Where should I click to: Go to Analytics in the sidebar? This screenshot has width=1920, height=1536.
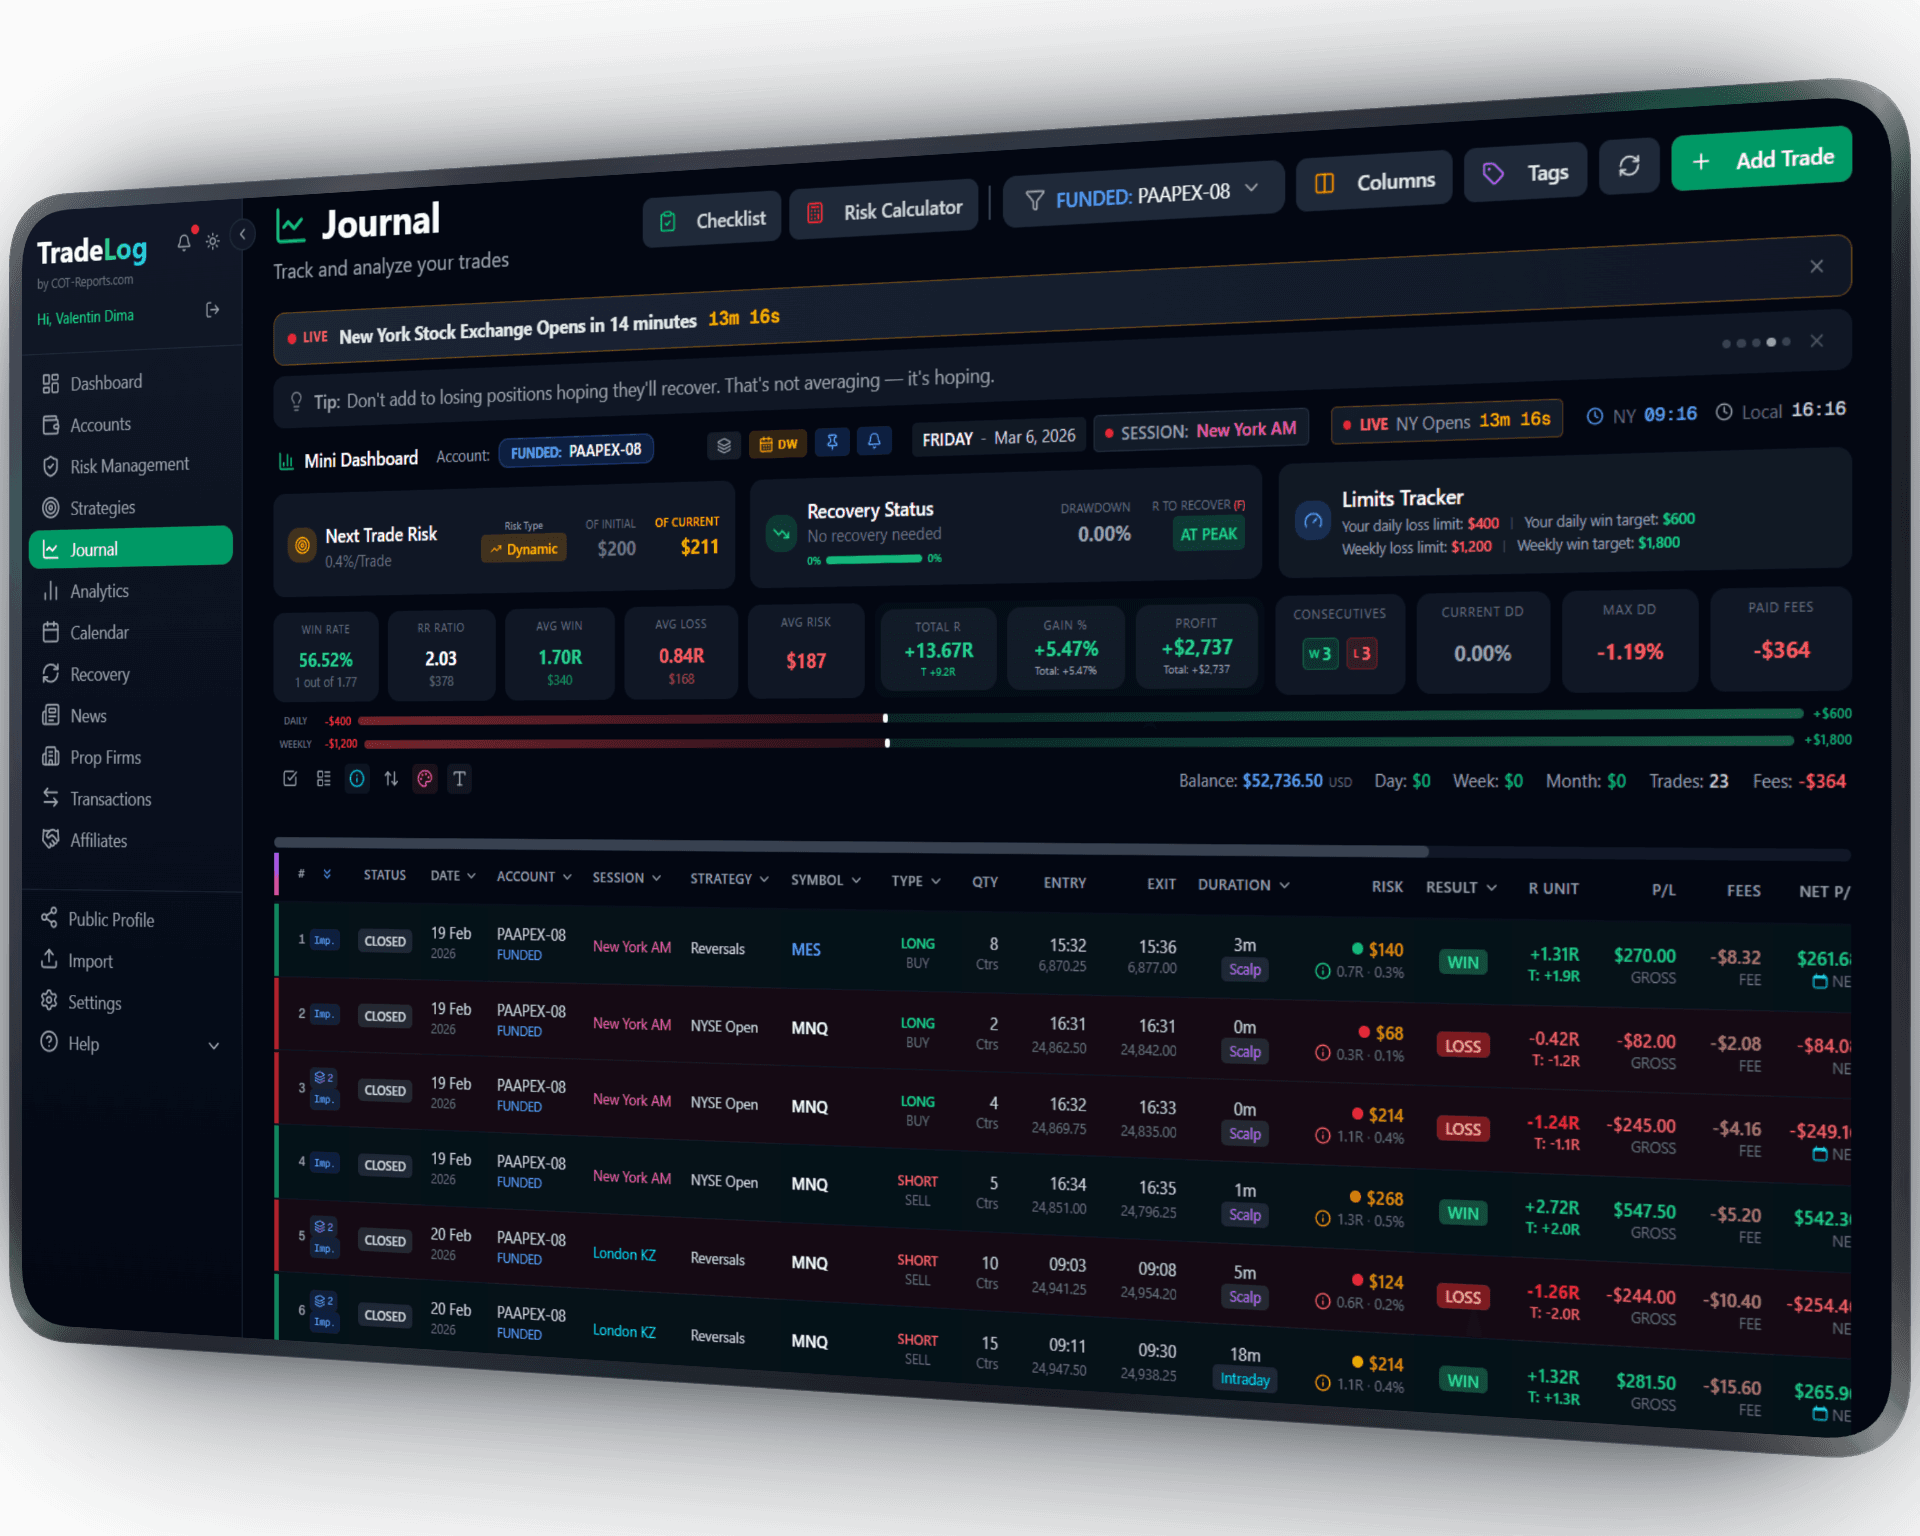coord(99,591)
